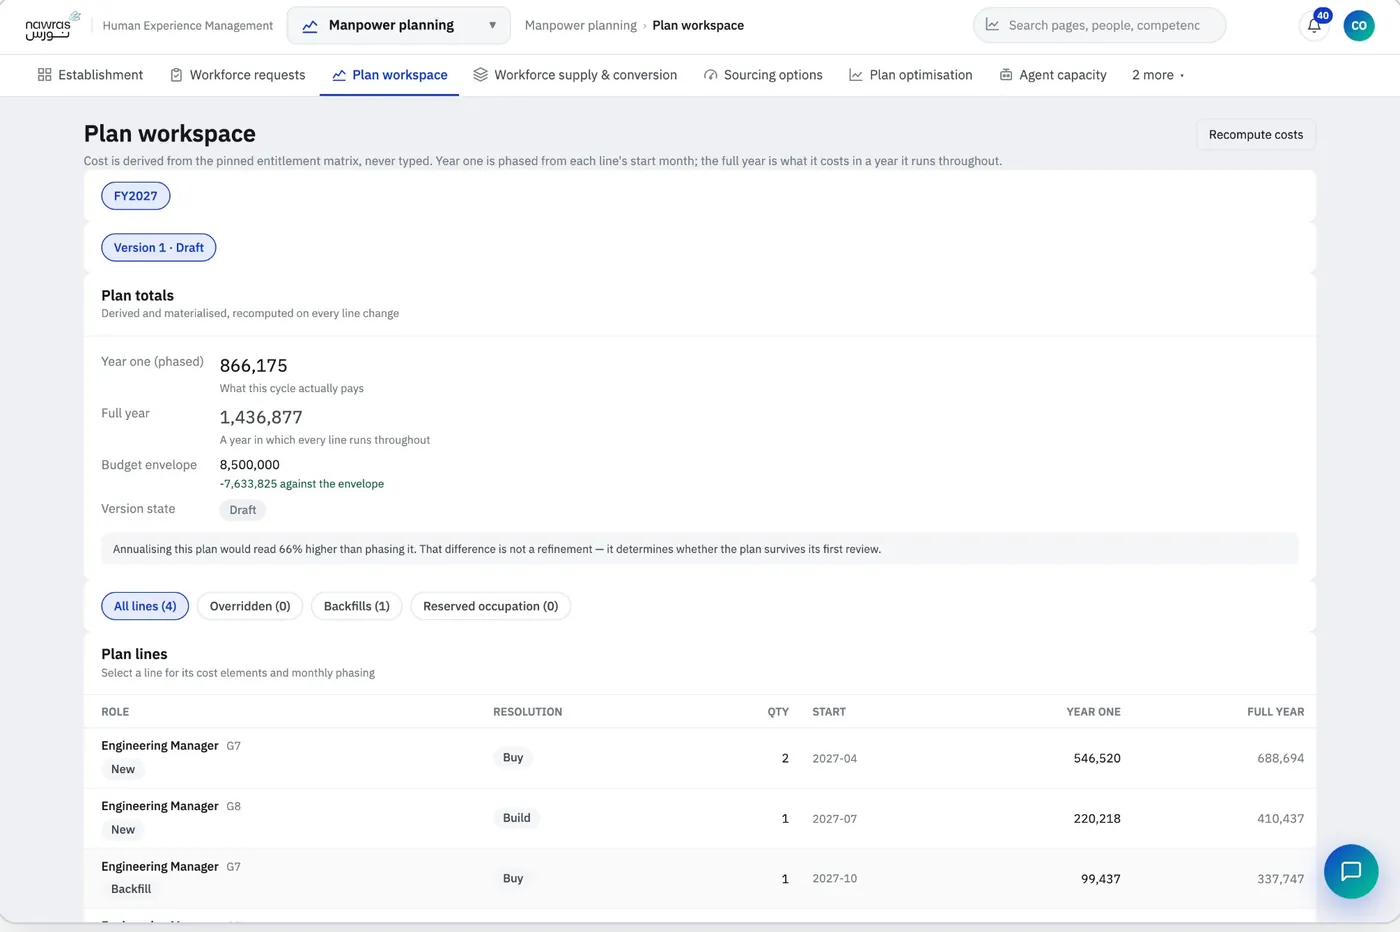Screen dimensions: 1400x932
Task: Click Manpower planning breadcrumb link
Action: point(580,26)
